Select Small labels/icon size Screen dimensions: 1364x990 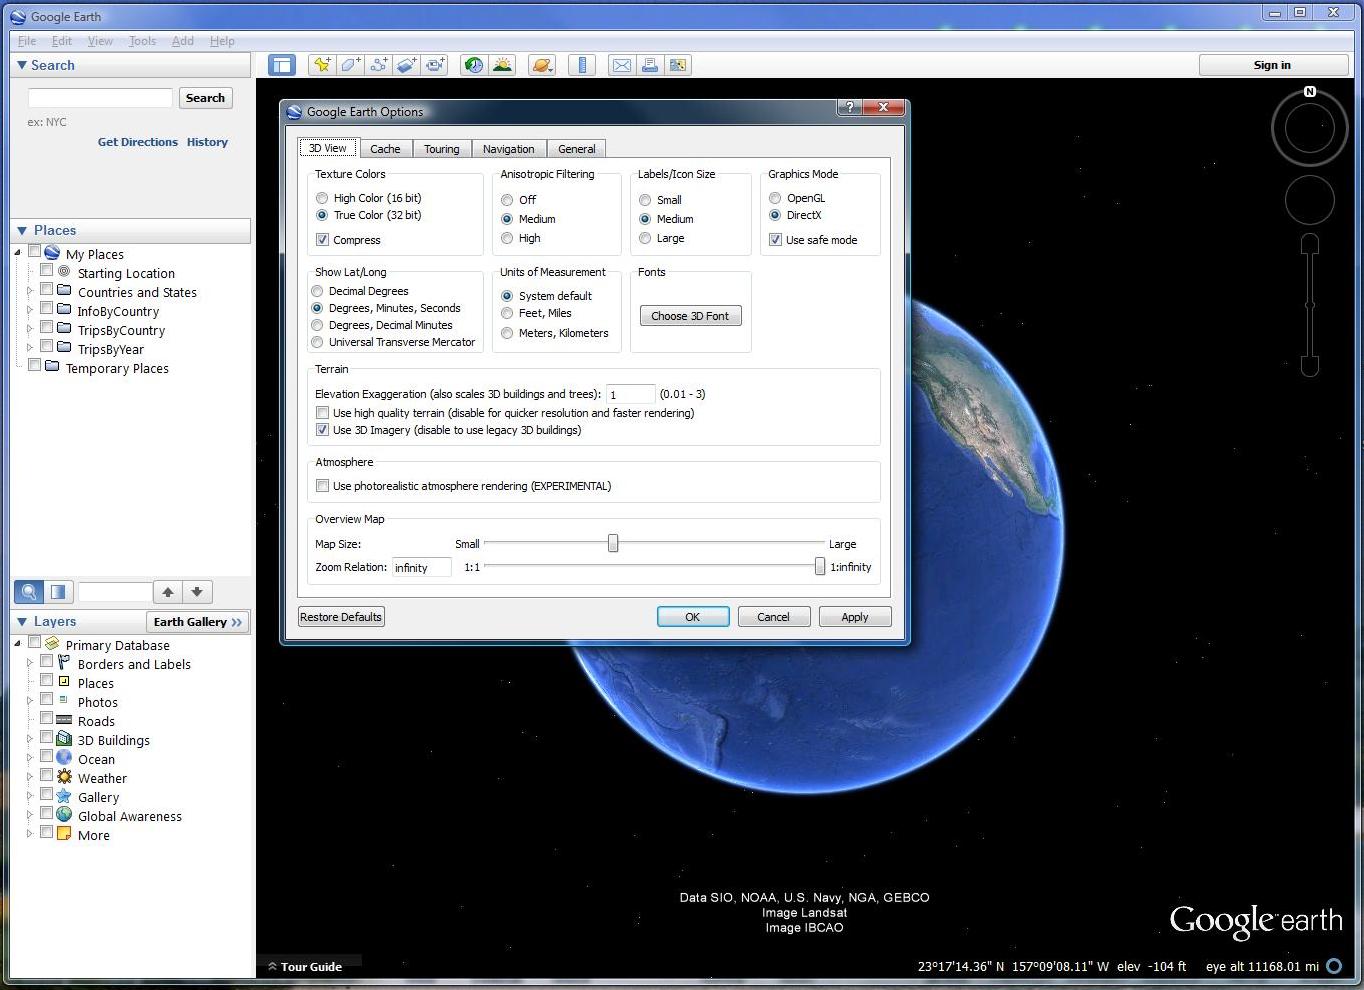(645, 200)
